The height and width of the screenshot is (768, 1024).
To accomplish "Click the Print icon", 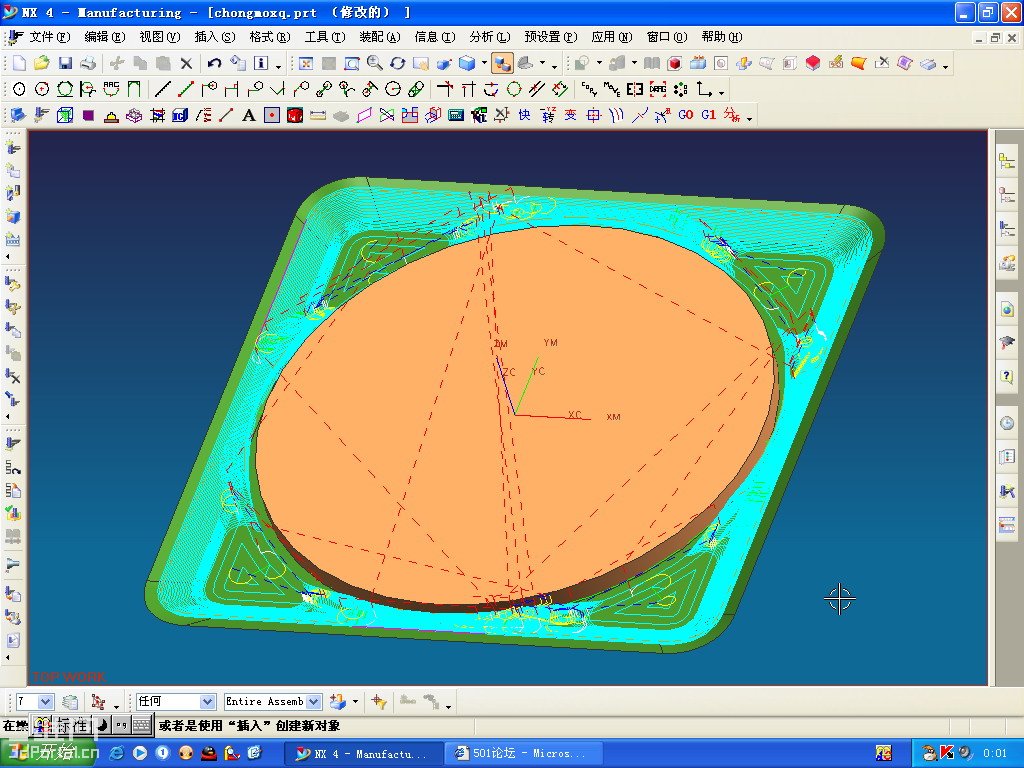I will [x=88, y=63].
